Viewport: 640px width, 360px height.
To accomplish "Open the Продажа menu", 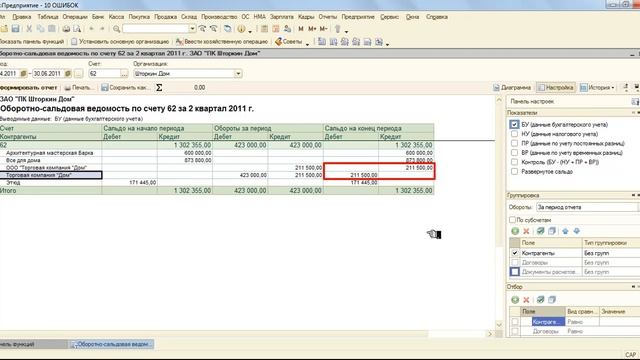I will [166, 17].
